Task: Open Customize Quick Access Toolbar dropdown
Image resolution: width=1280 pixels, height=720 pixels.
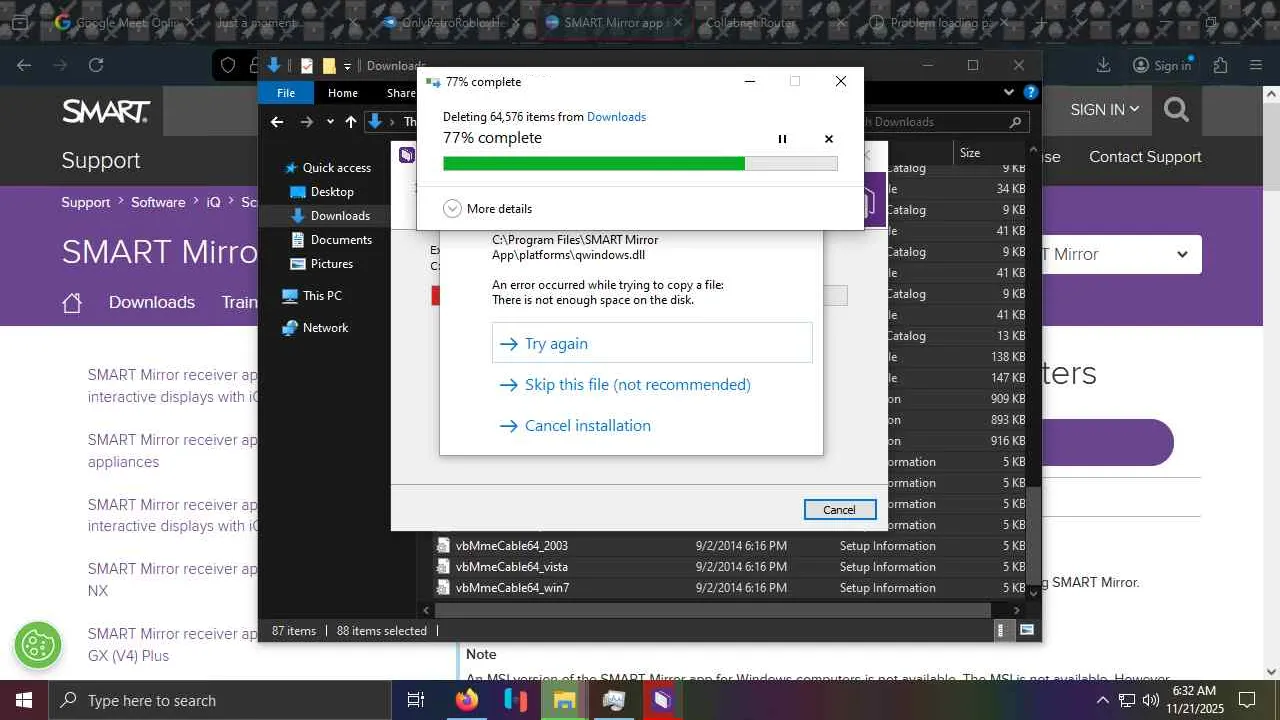Action: [x=347, y=66]
